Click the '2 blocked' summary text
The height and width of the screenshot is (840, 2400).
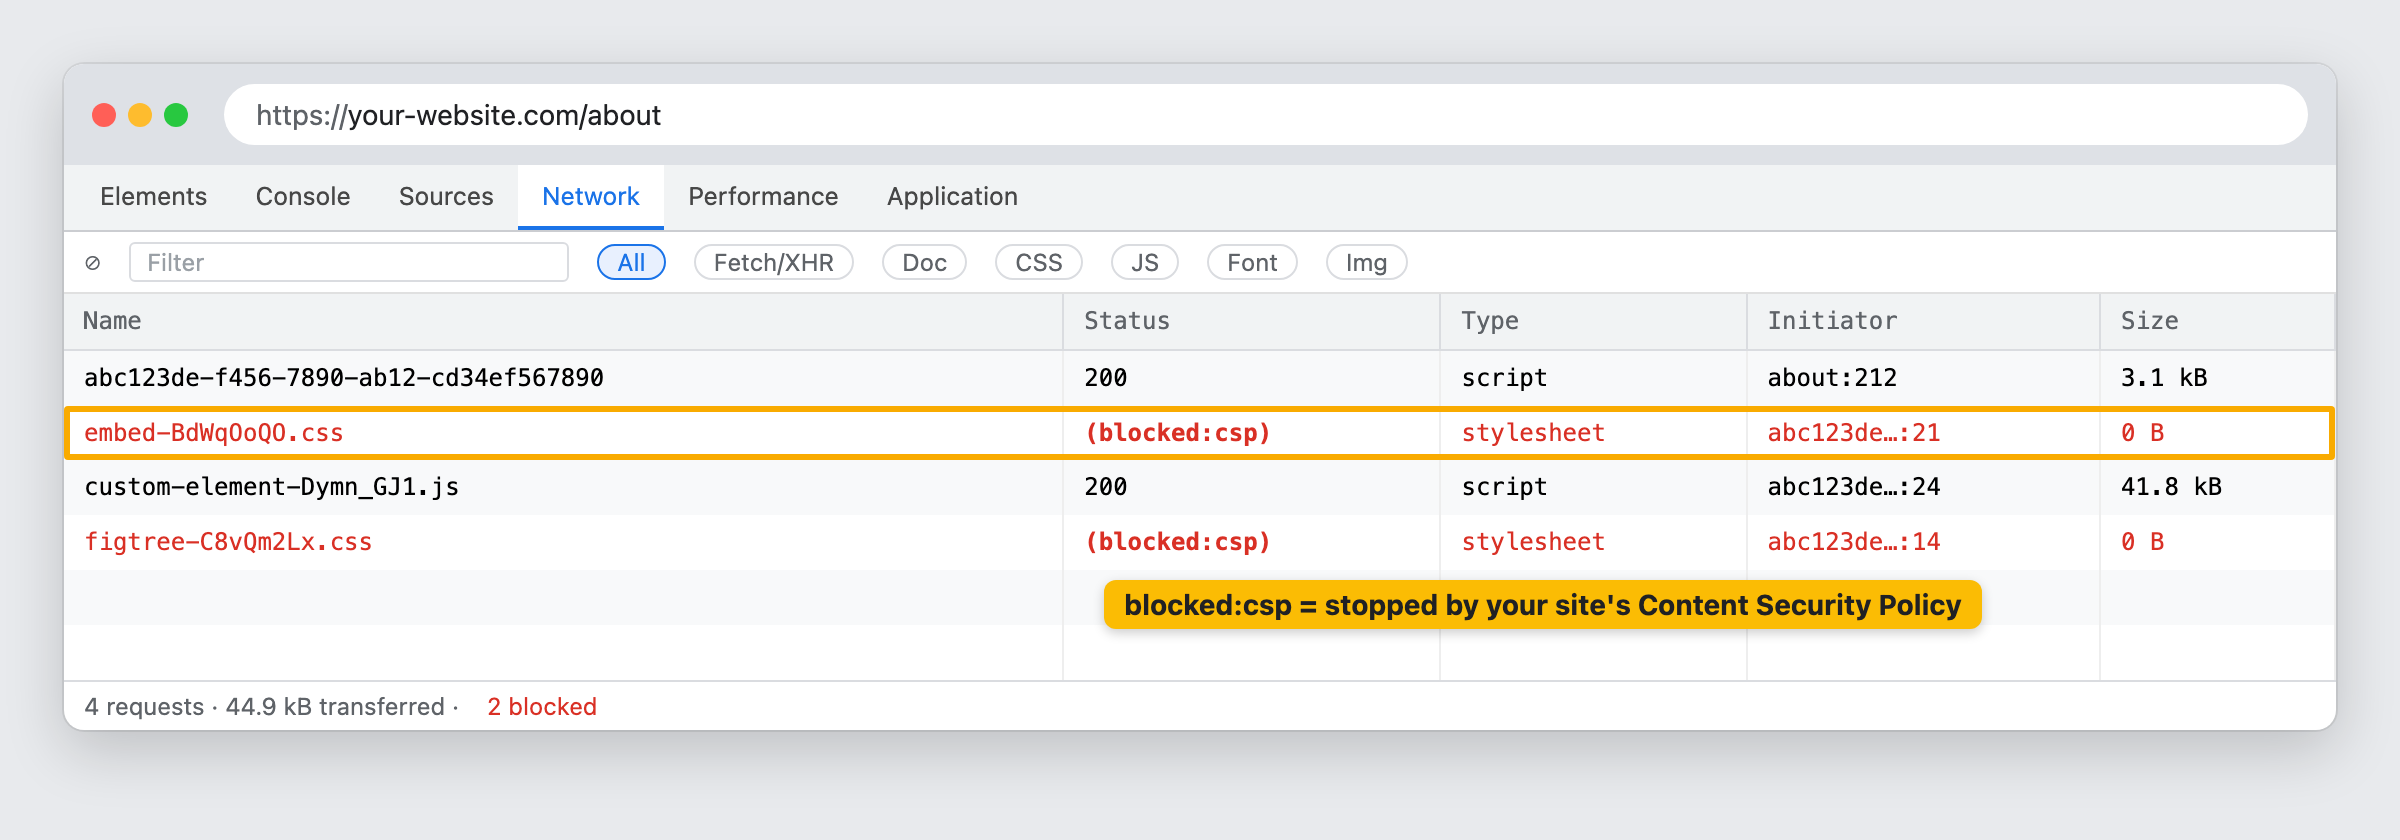coord(542,707)
